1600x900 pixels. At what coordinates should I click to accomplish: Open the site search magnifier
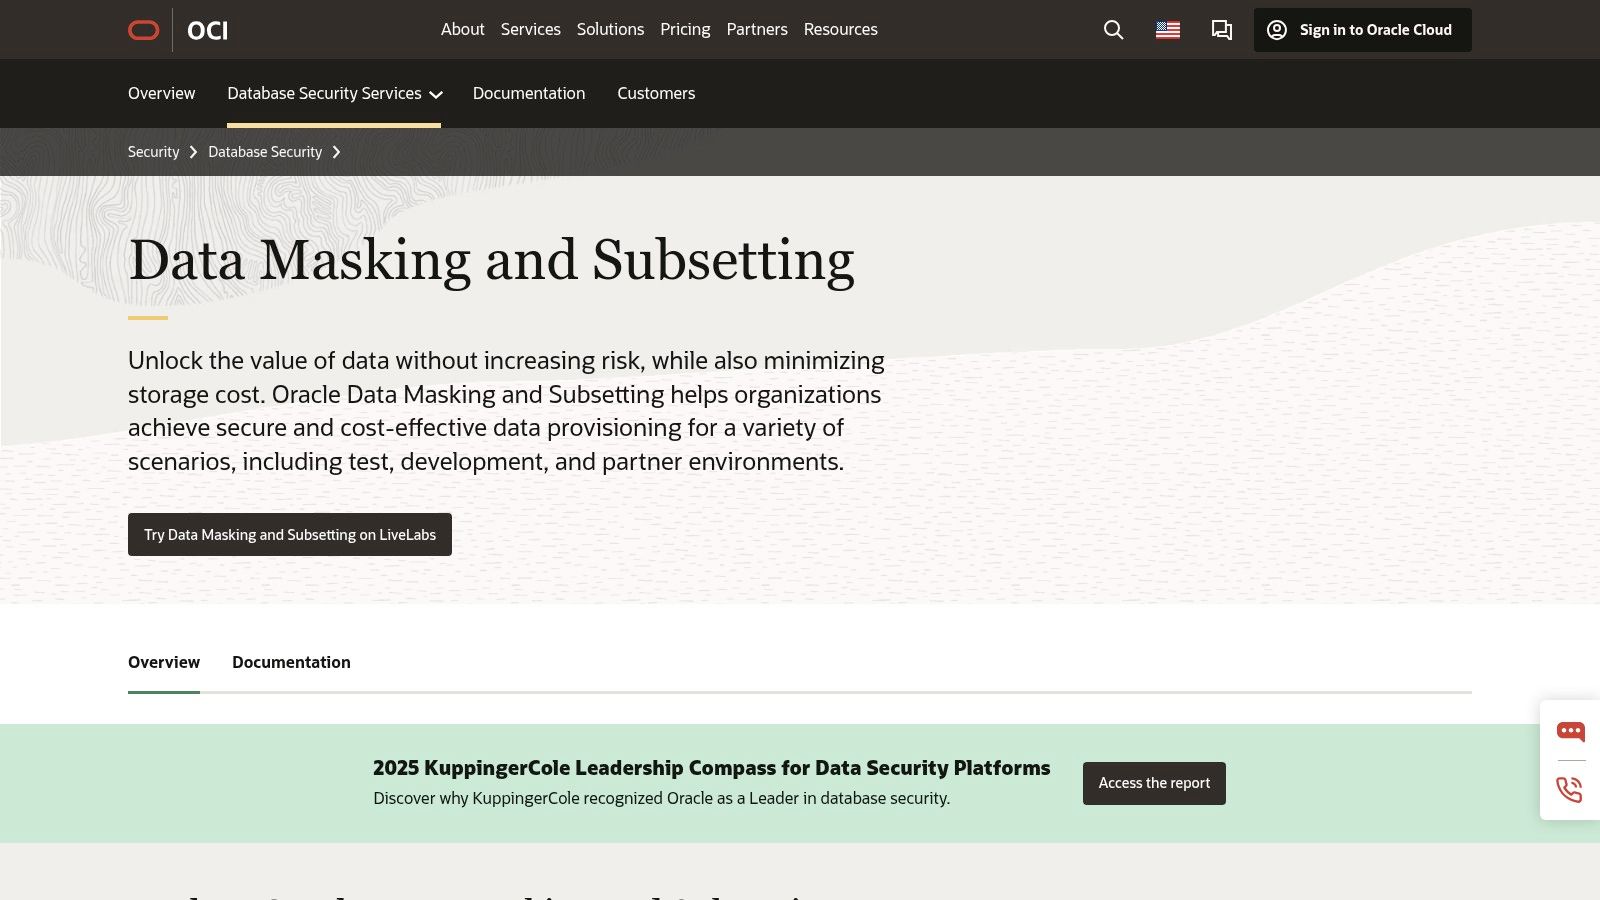1112,30
